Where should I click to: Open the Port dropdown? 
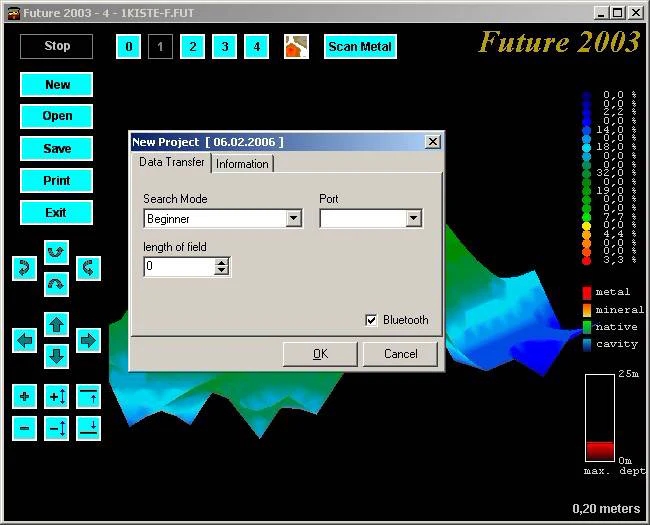click(x=413, y=218)
